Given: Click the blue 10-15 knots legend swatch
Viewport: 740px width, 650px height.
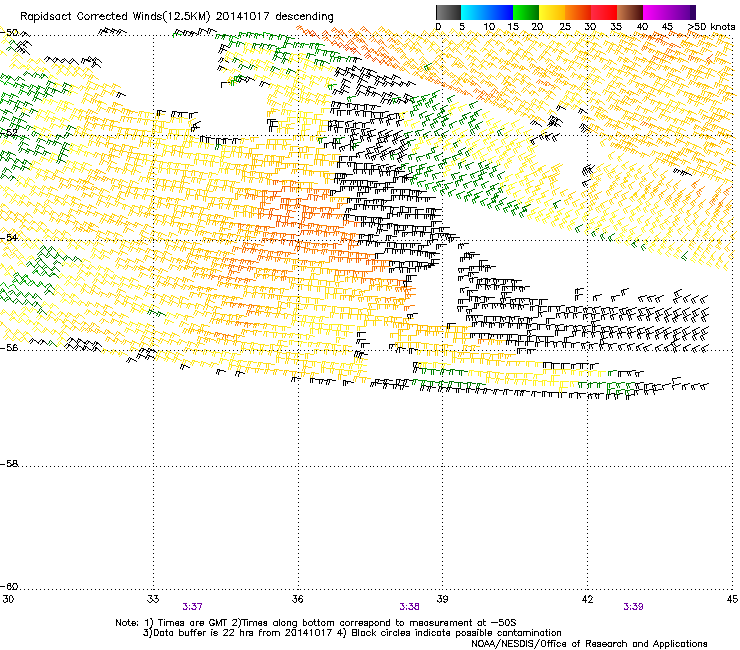Looking at the screenshot, I should (500, 12).
